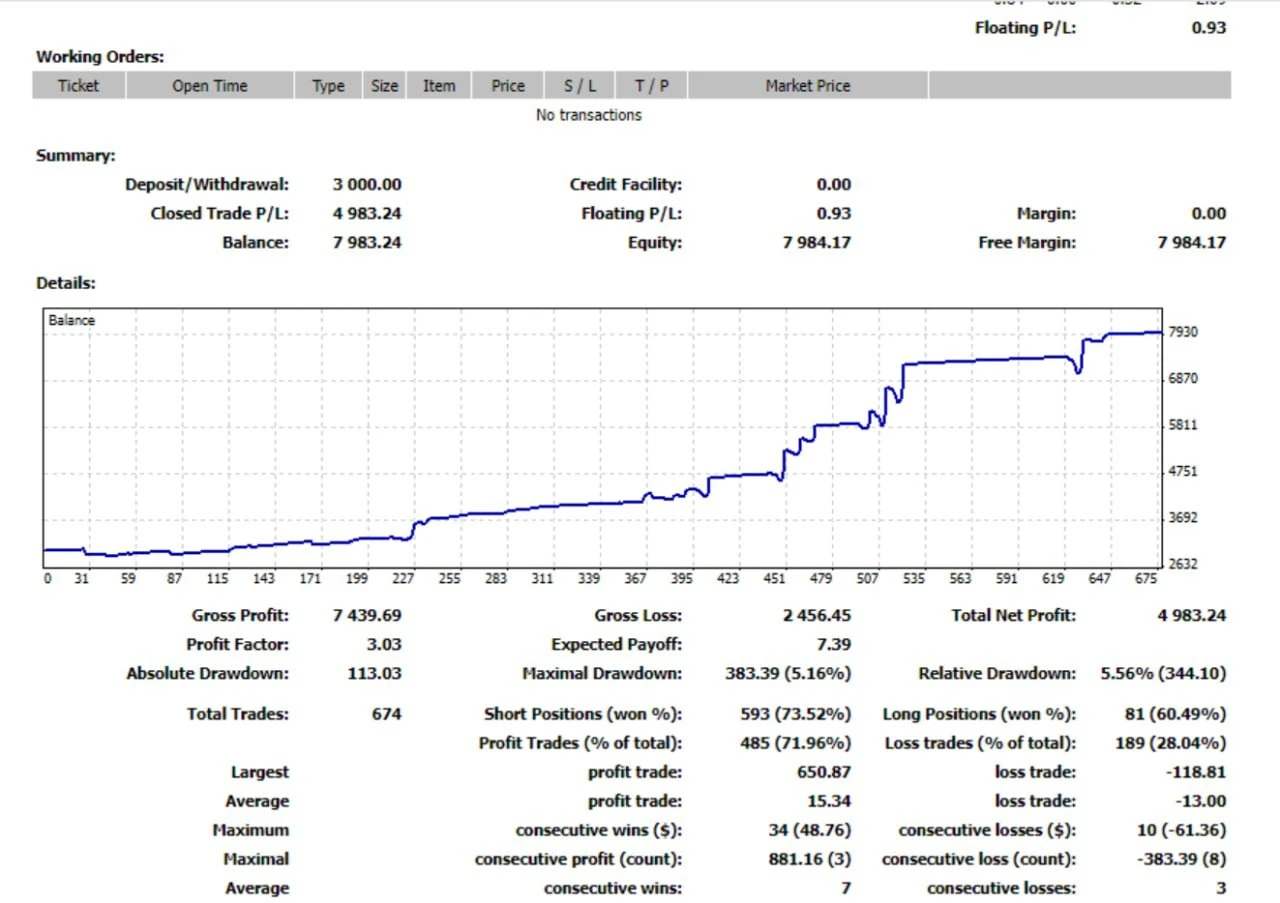The height and width of the screenshot is (903, 1280).
Task: Select the Gross Profit value 7 439.69
Action: 367,615
